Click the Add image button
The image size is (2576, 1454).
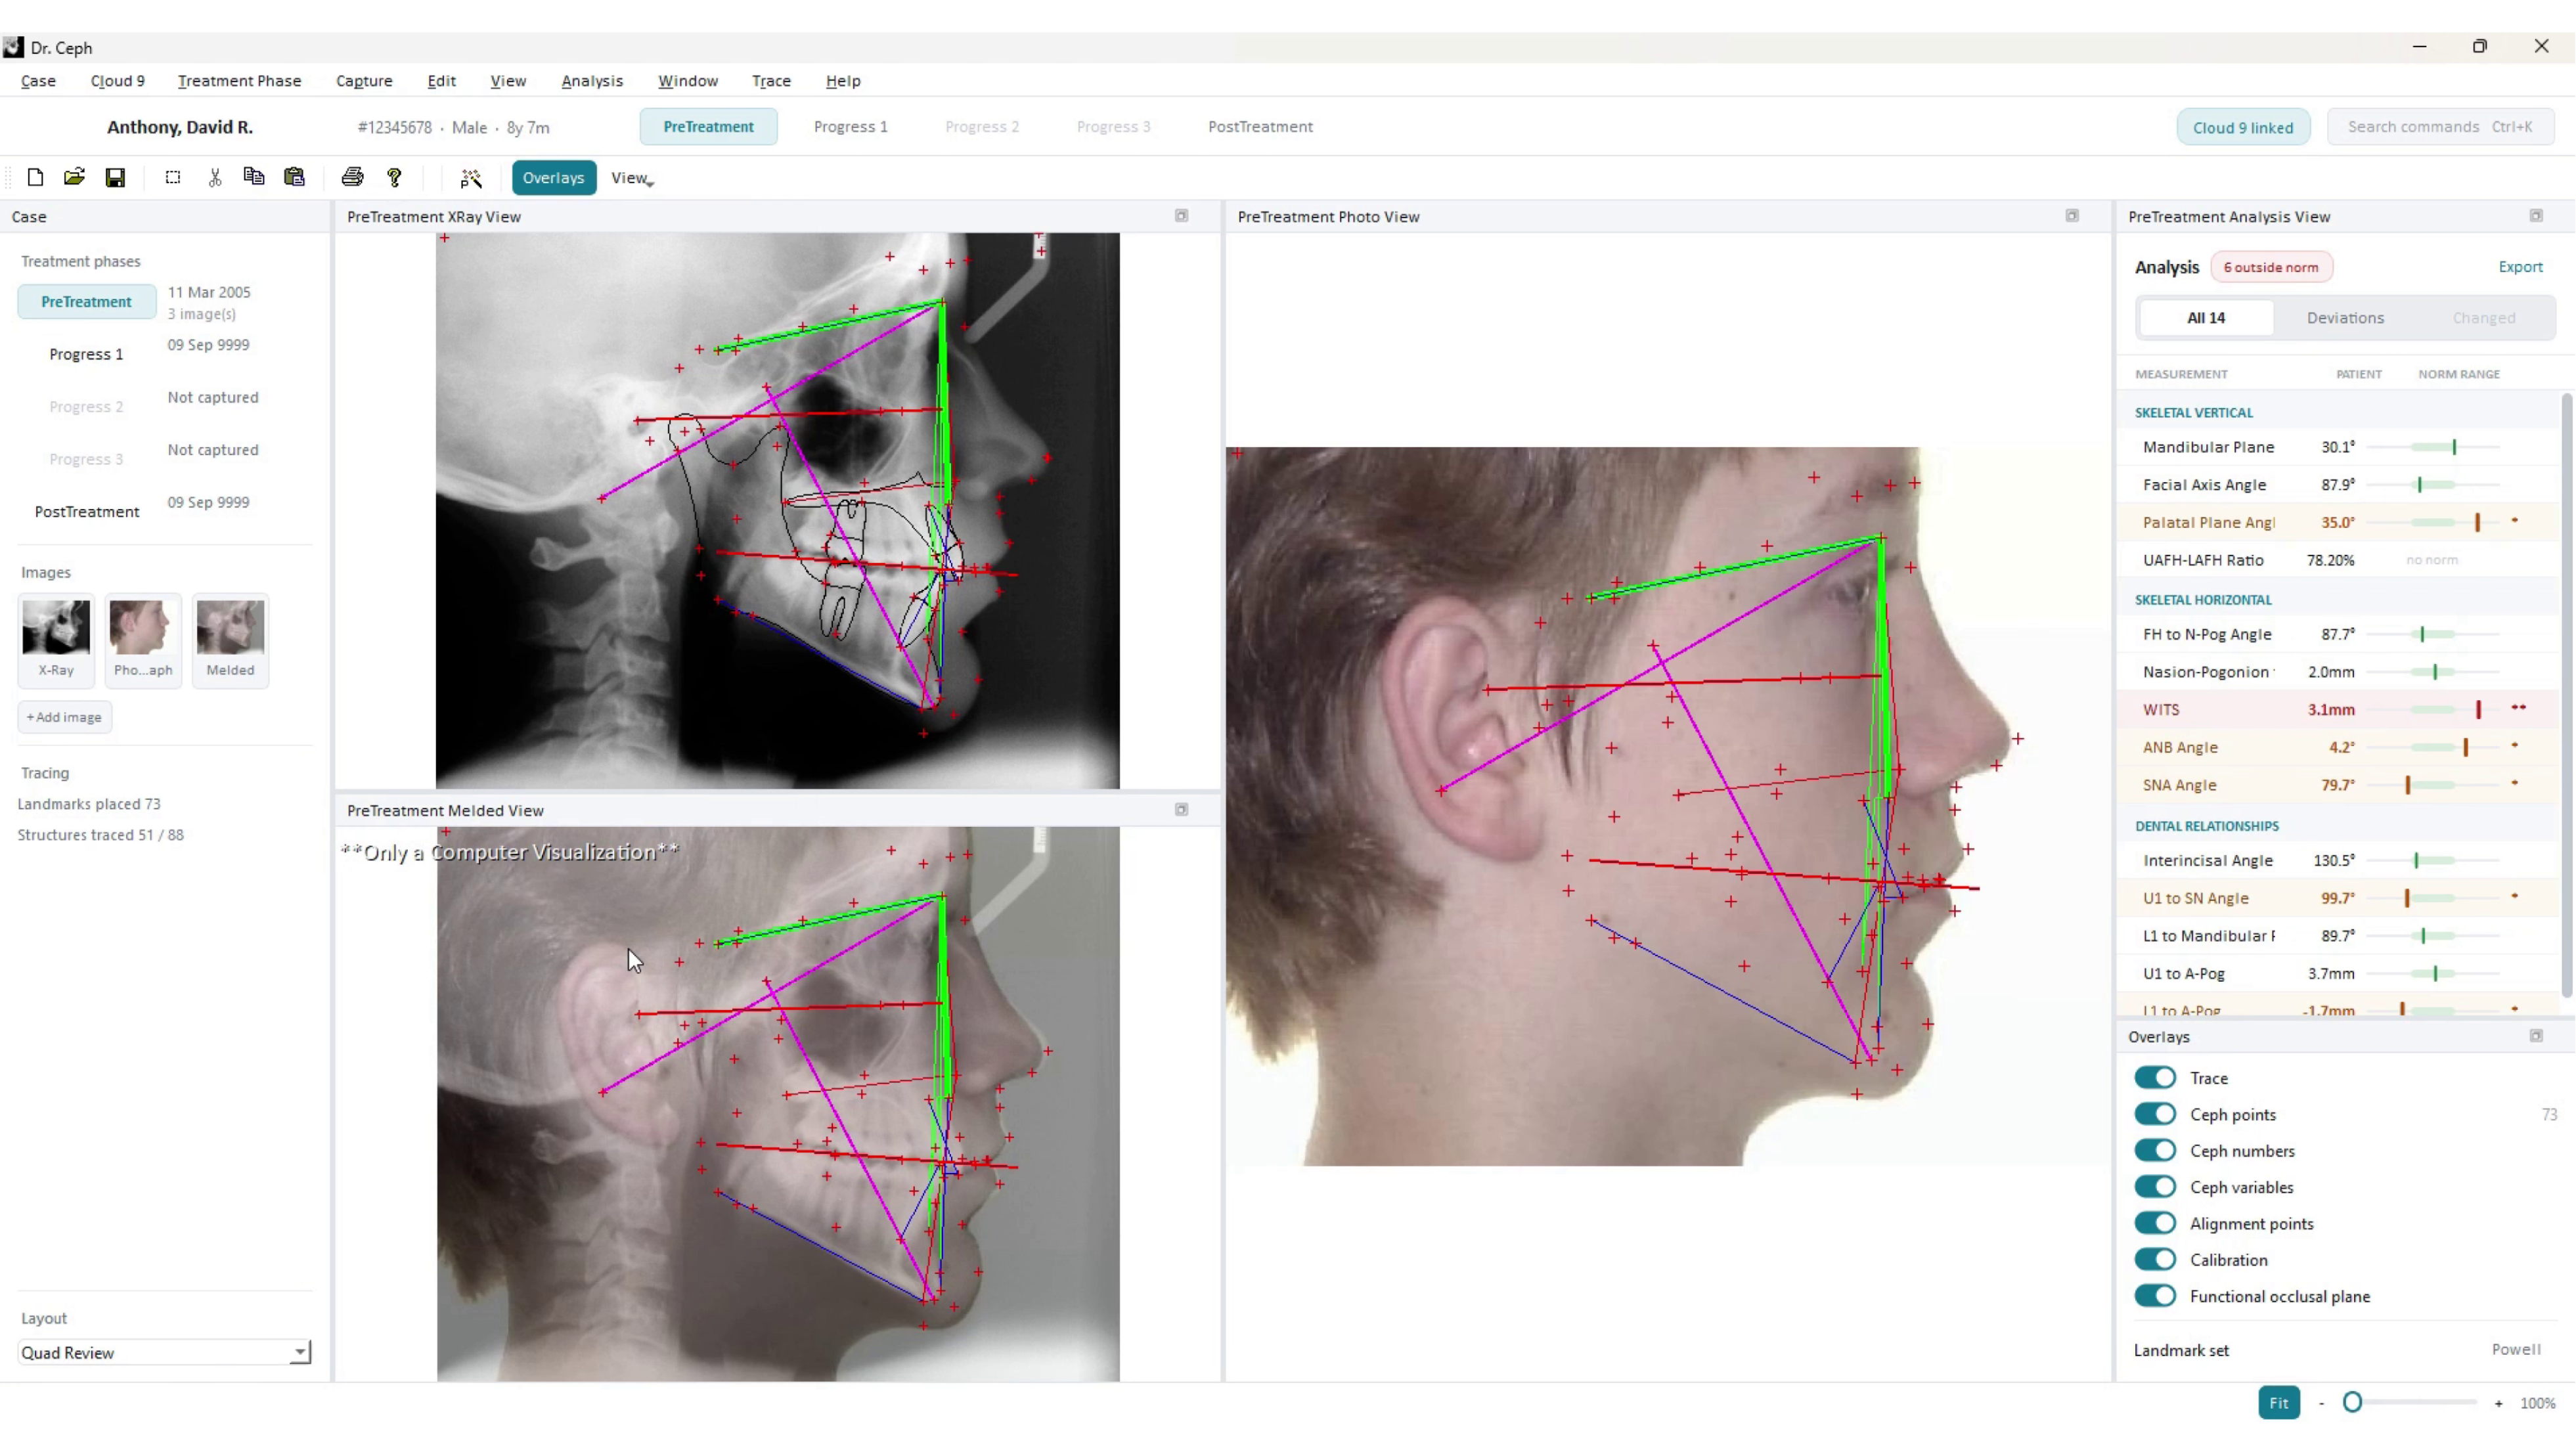coord(64,717)
